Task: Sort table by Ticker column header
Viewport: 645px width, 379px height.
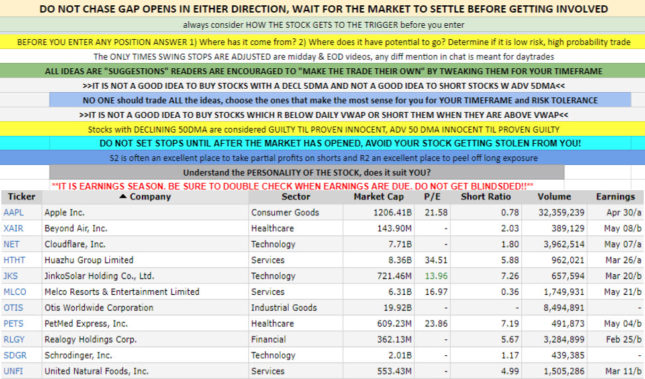Action: click(x=21, y=197)
